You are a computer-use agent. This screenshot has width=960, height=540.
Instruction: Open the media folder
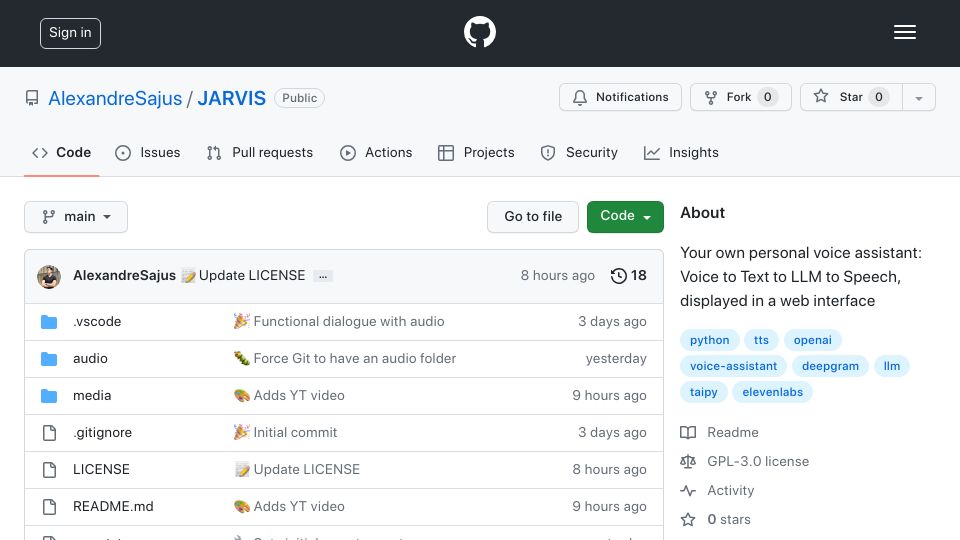[92, 396]
